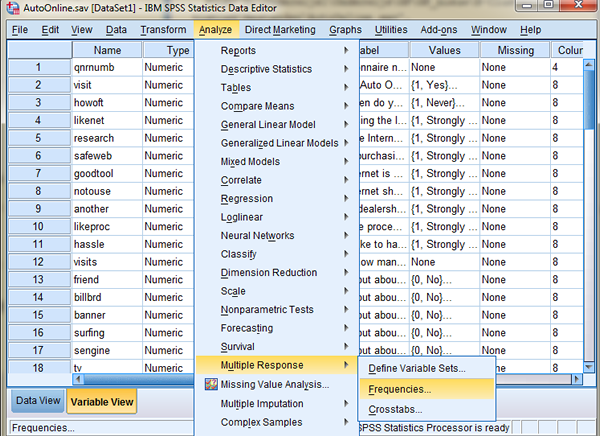Expand the Compare Means submenu

tap(277, 106)
